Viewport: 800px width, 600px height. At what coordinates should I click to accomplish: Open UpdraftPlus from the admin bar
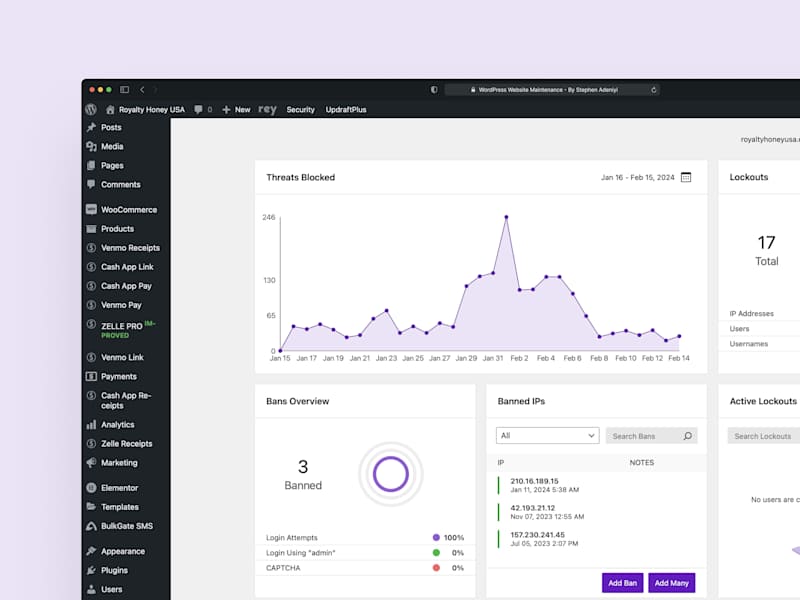coord(346,110)
